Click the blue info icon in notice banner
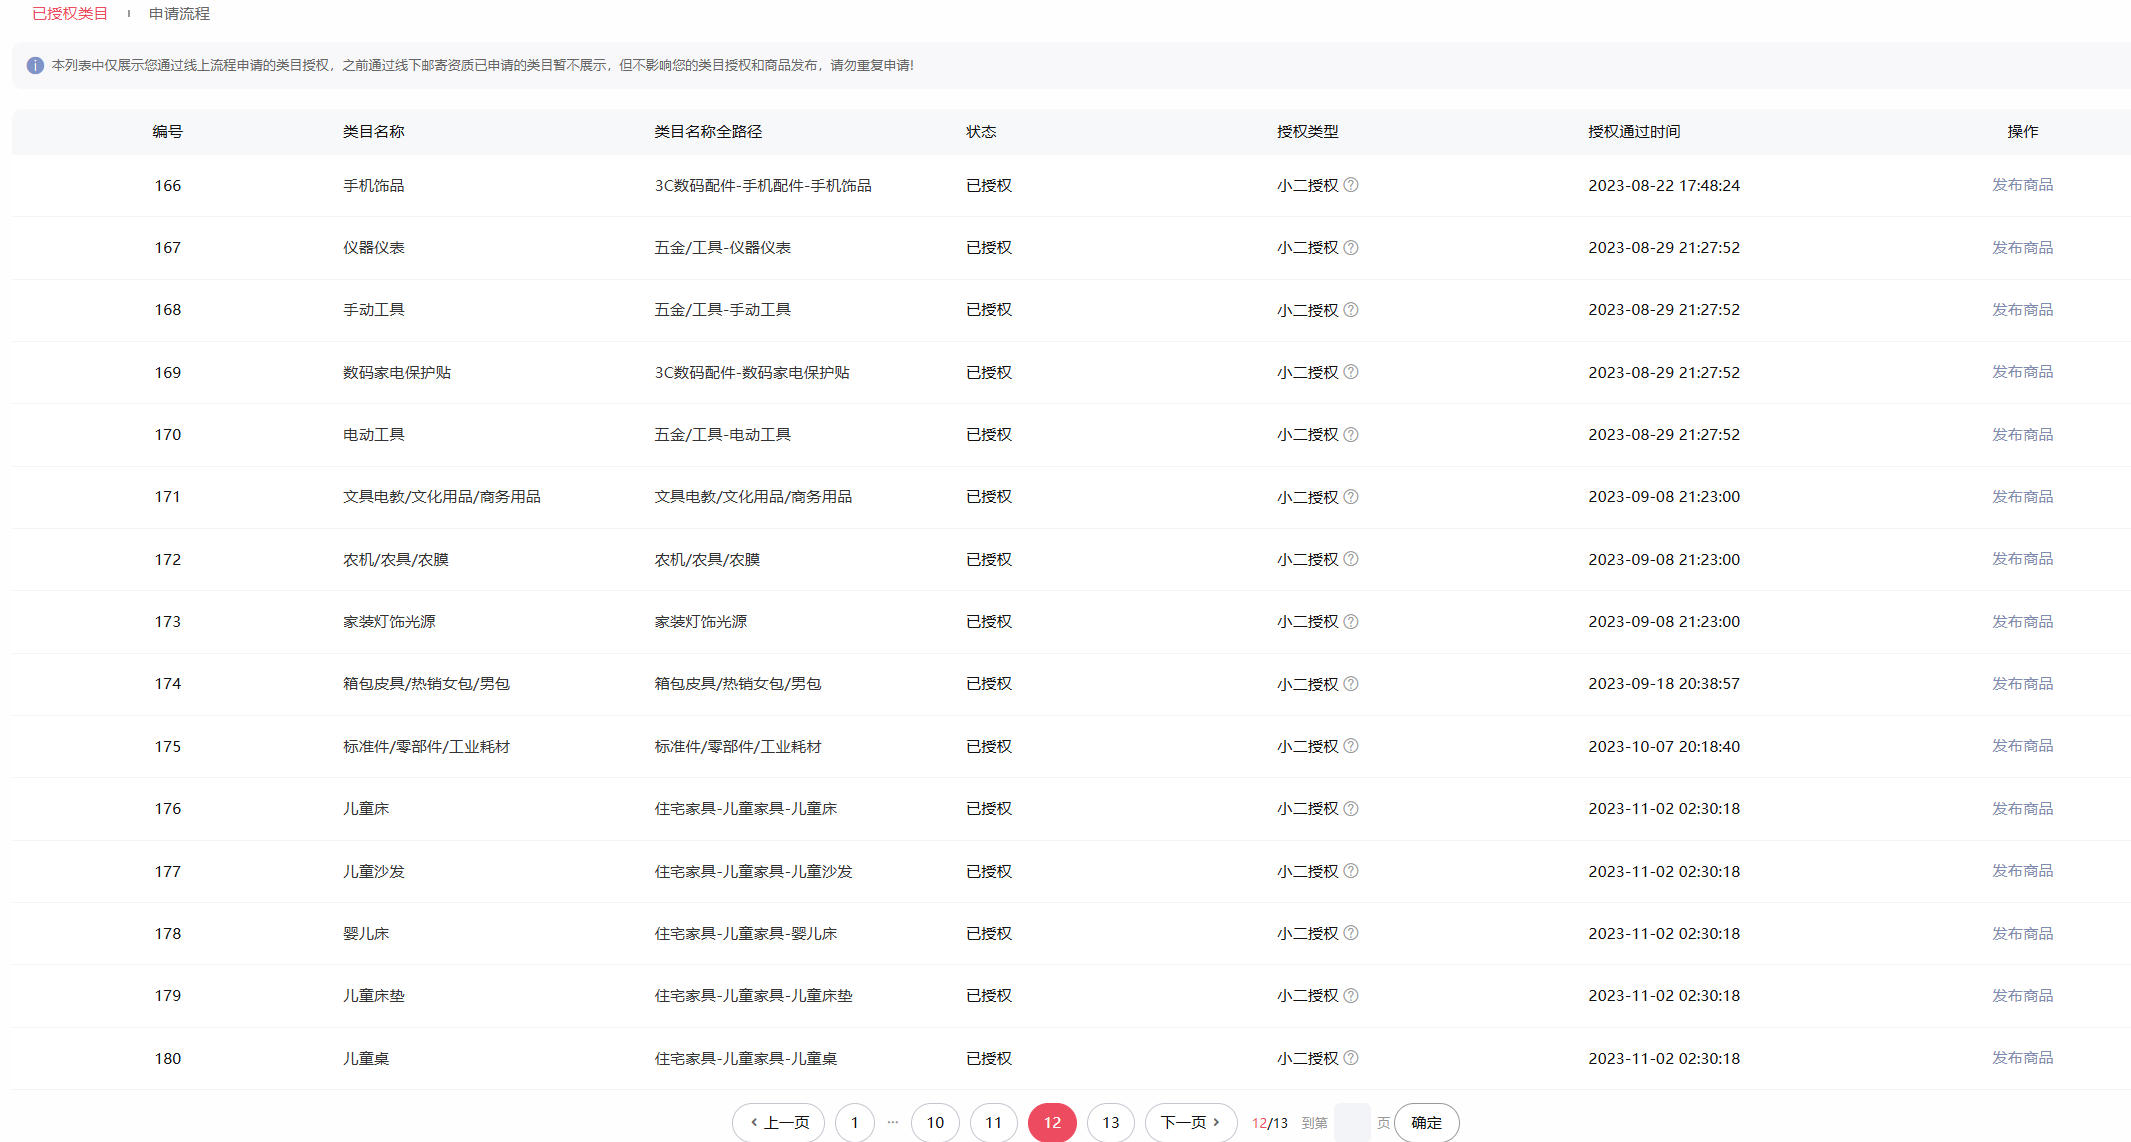 35,65
